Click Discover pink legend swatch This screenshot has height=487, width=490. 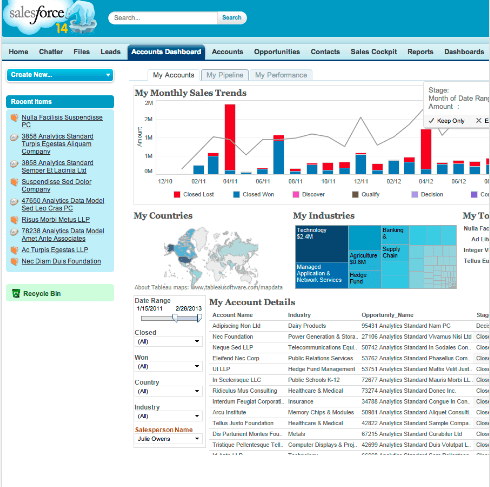(x=296, y=195)
